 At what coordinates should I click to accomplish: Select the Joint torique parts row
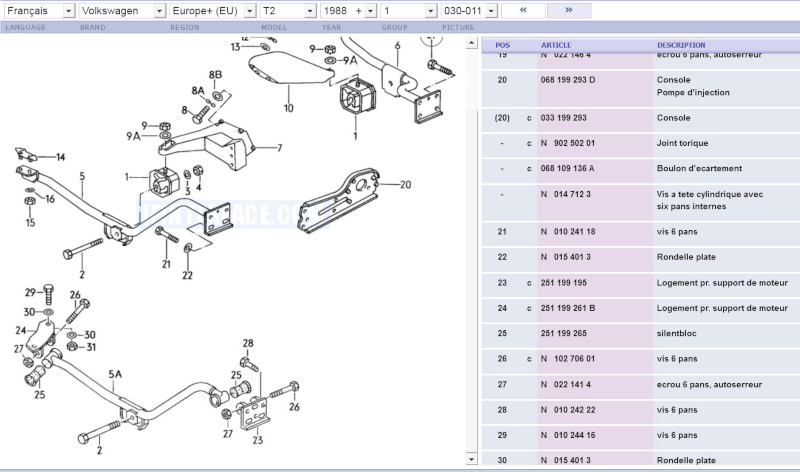click(640, 143)
